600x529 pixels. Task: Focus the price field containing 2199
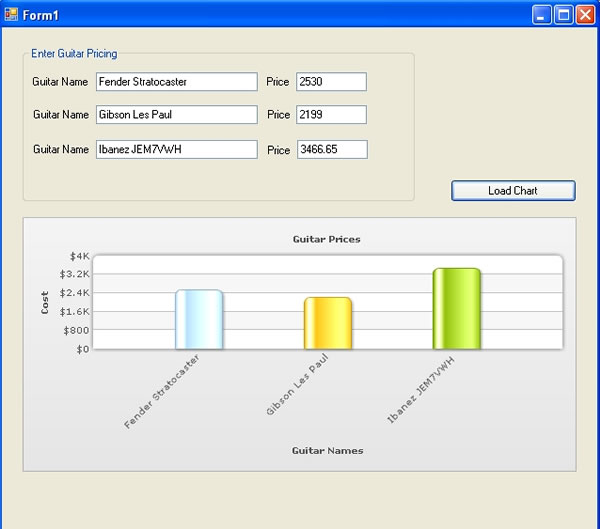(331, 115)
